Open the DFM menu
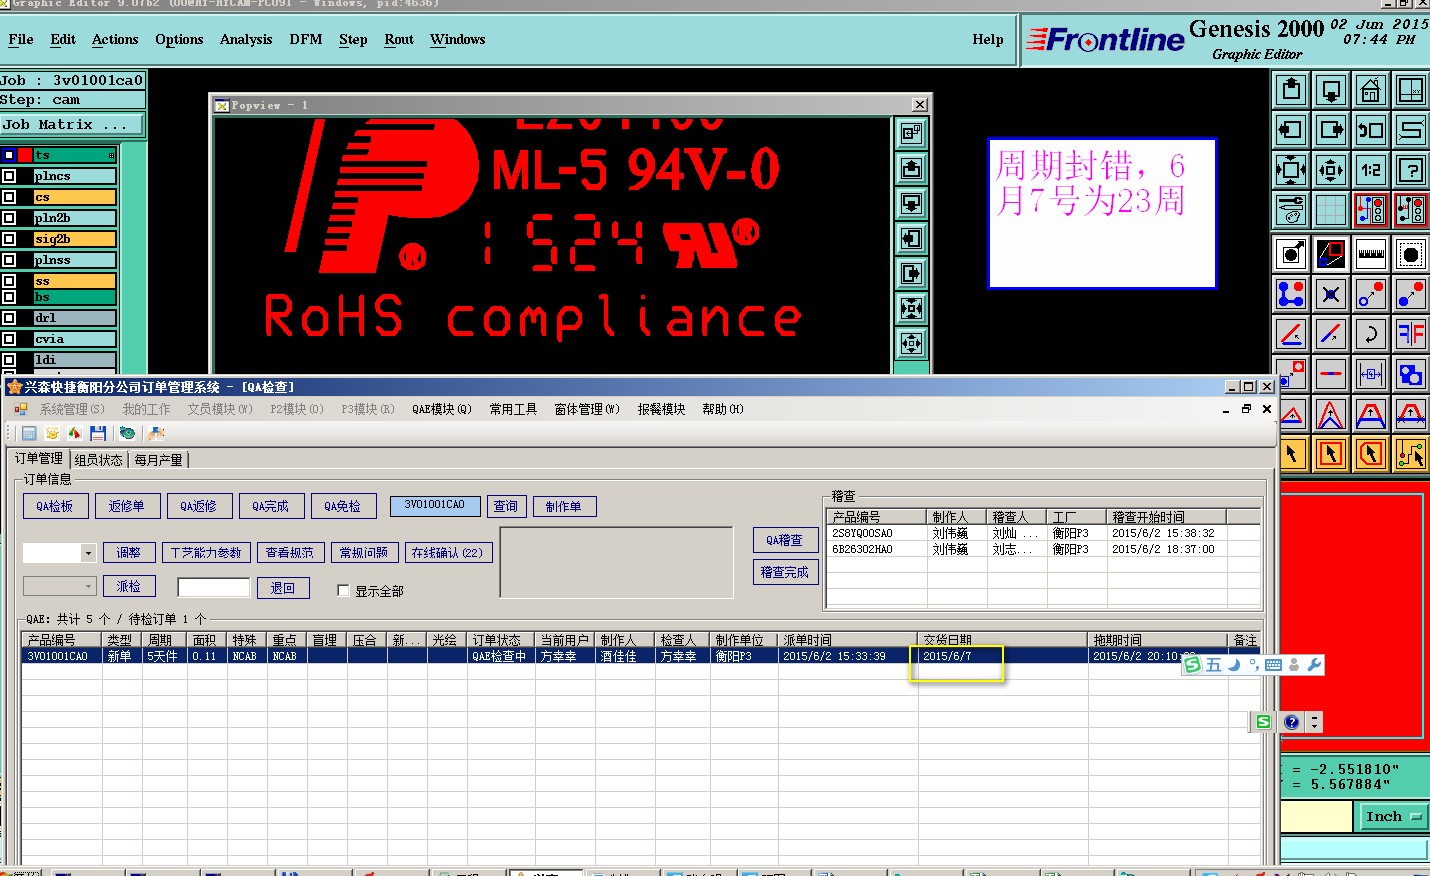Screen dimensions: 1430x876 pyautogui.click(x=306, y=40)
